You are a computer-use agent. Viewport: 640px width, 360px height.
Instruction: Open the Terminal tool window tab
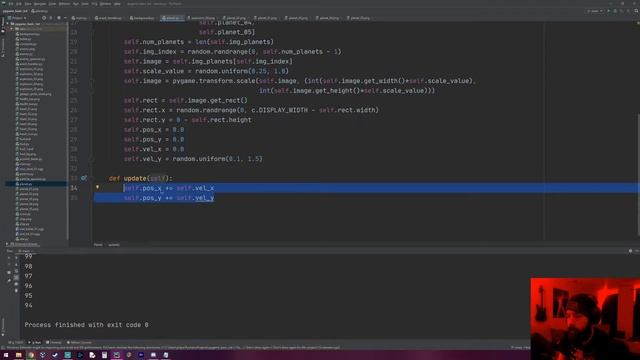coord(54,342)
